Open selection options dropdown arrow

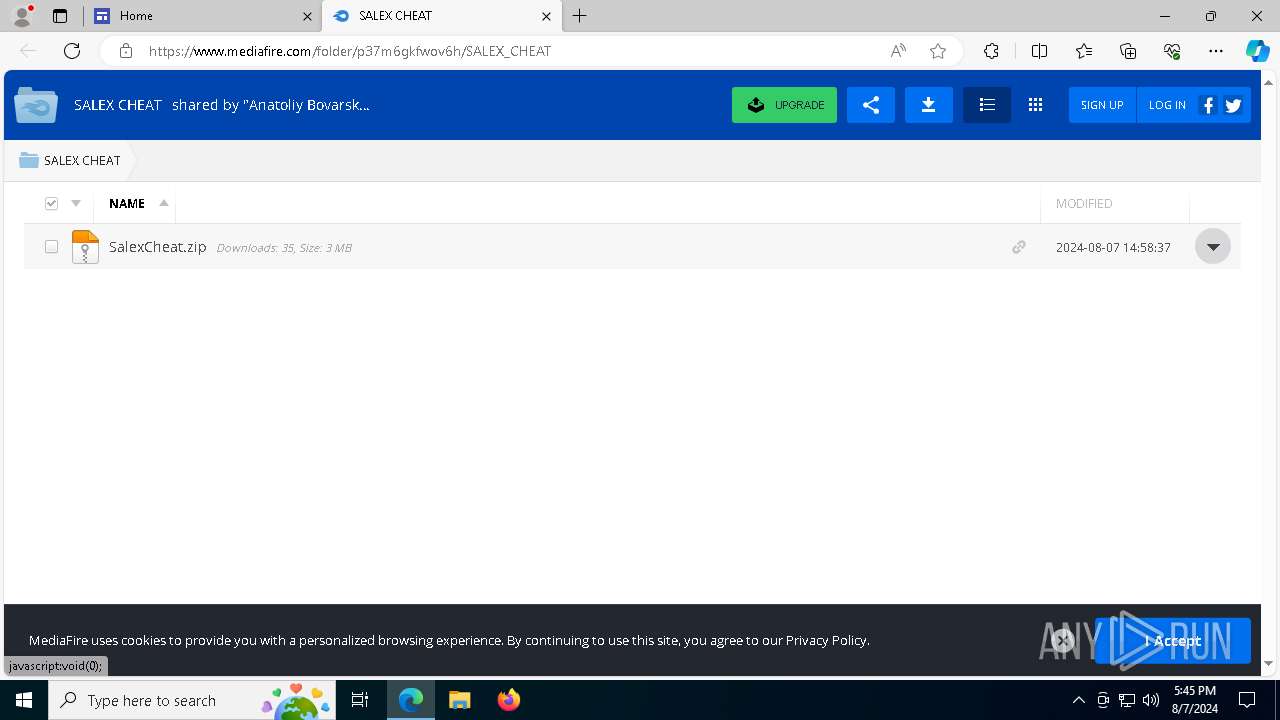tap(76, 203)
